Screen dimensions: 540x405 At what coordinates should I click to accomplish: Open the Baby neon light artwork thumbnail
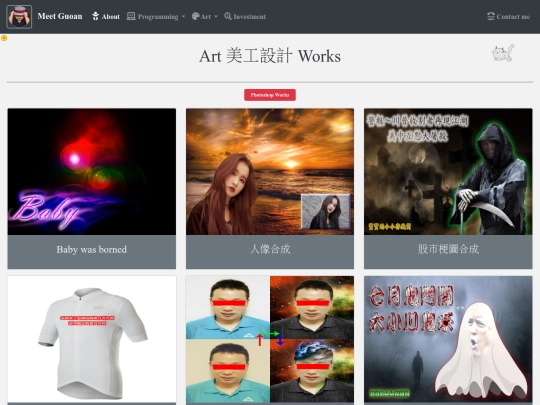[x=92, y=172]
